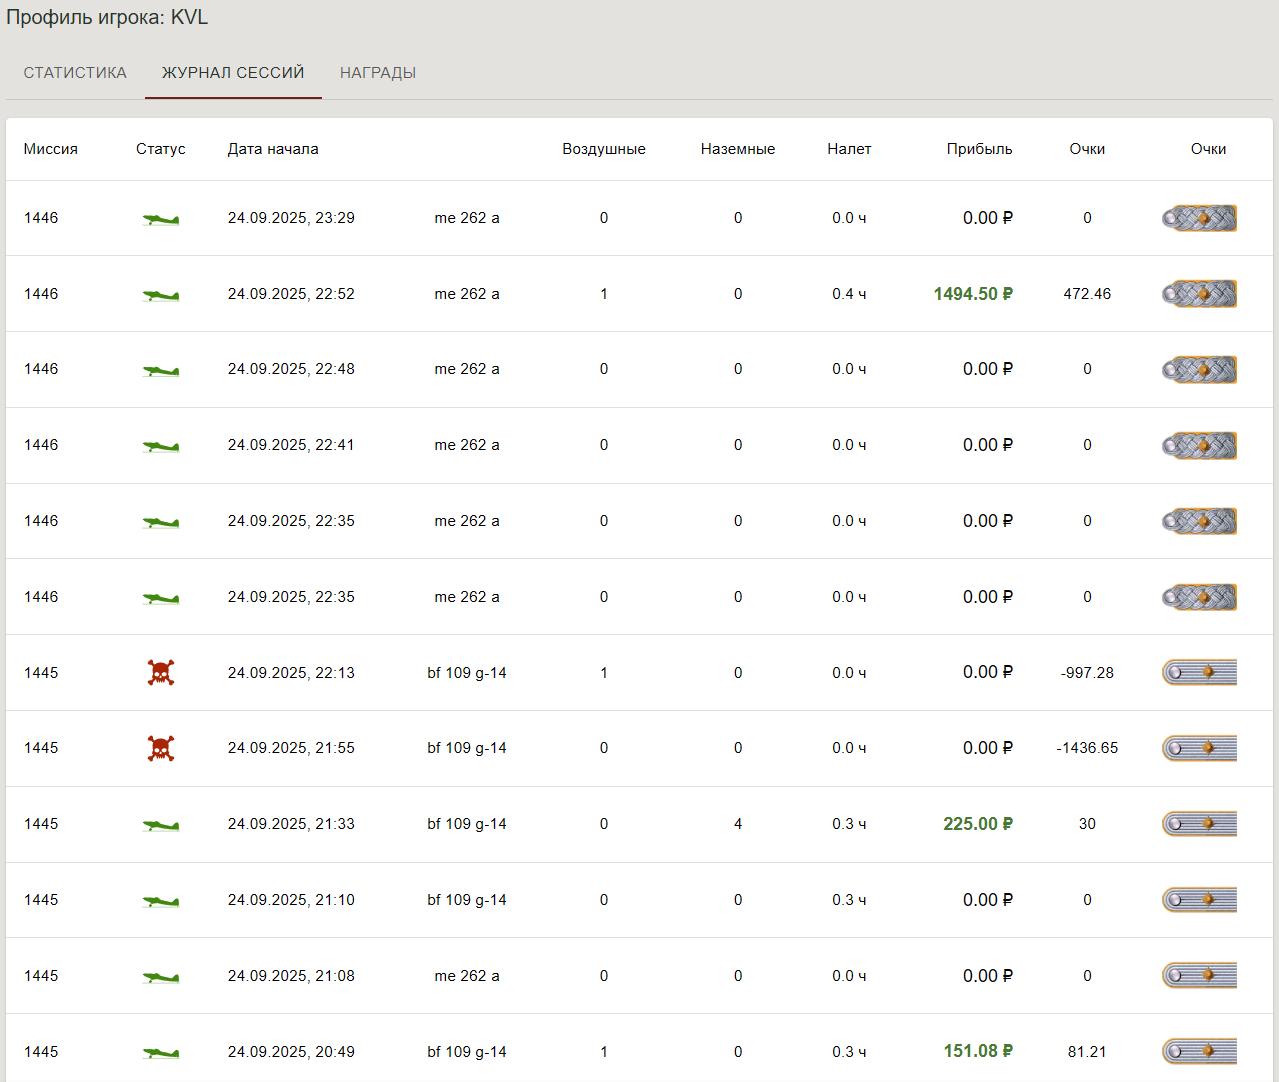Viewport: 1279px width, 1082px height.
Task: Click the date 24.09.2025, 22:48
Action: [x=291, y=369]
